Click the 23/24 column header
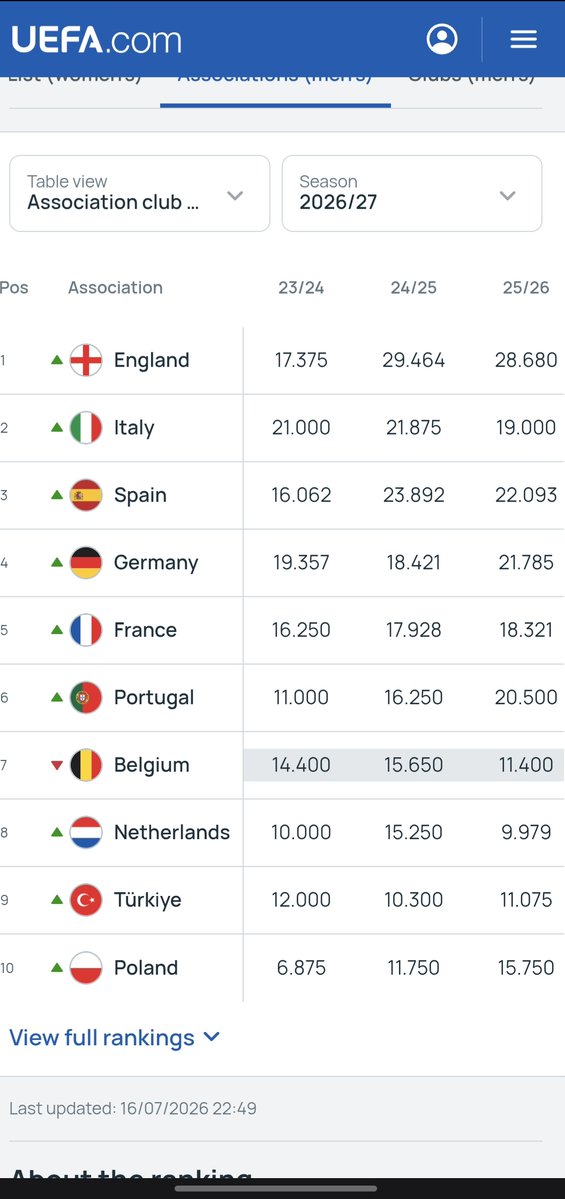The image size is (565, 1199). pos(301,288)
